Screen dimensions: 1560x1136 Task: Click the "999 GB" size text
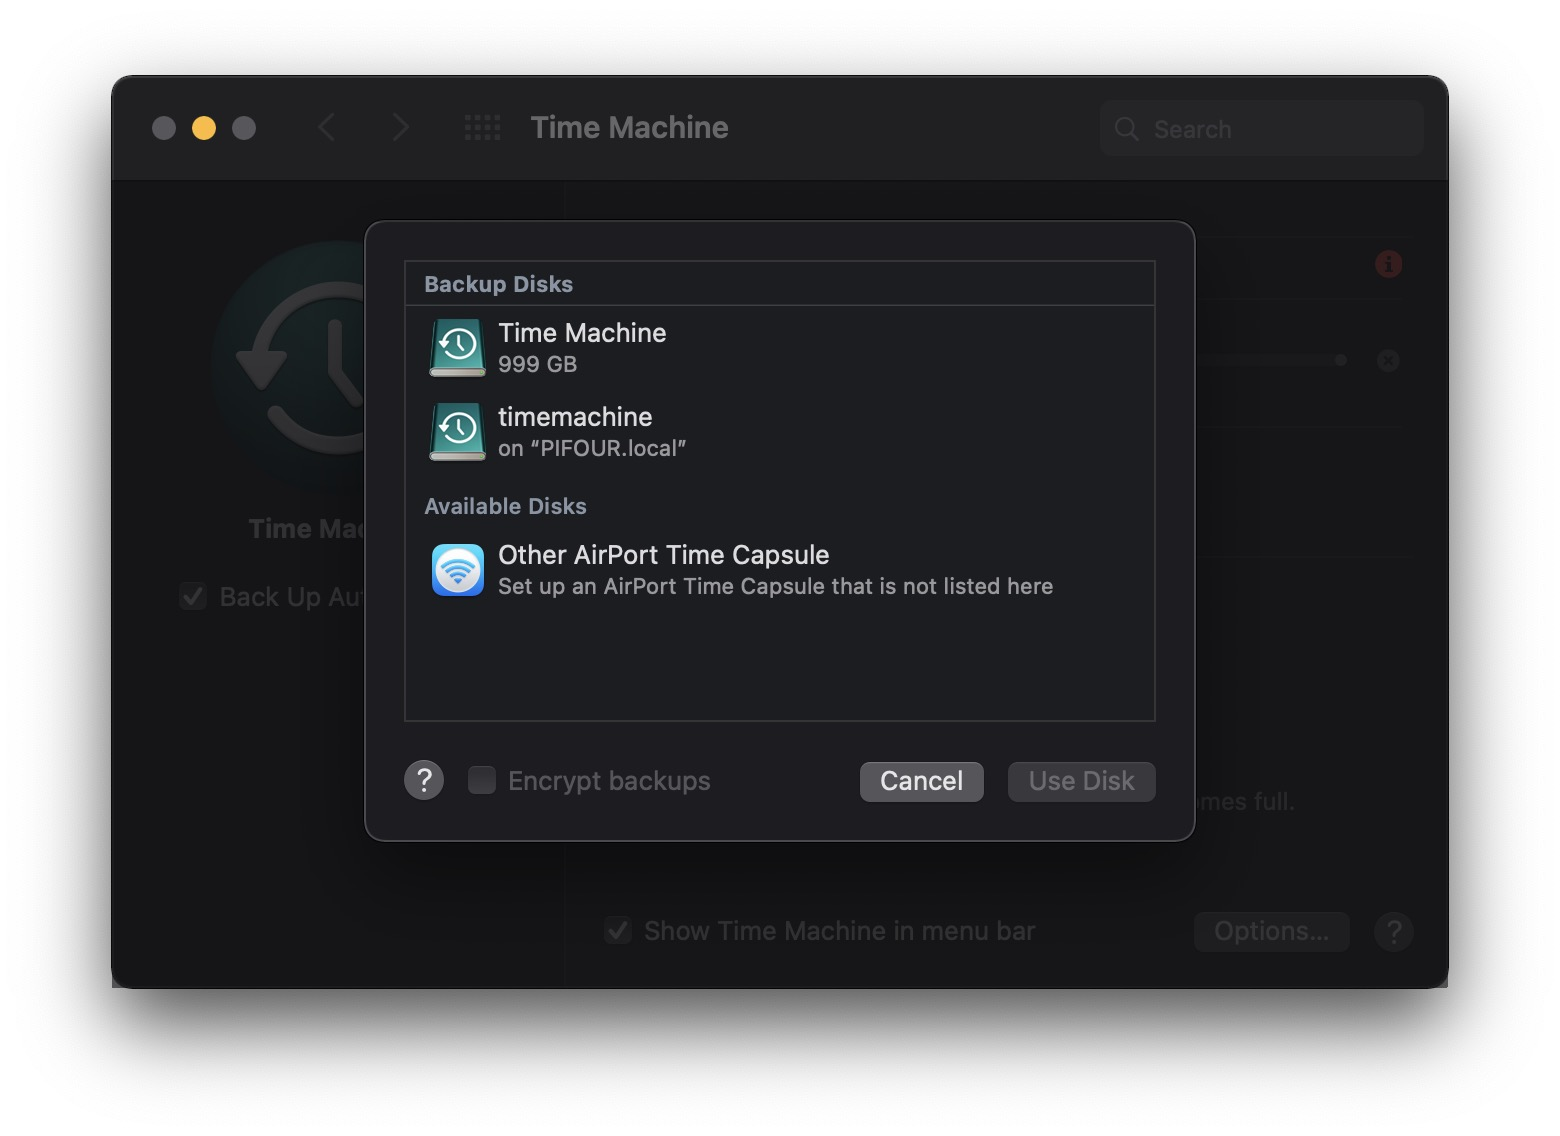537,364
